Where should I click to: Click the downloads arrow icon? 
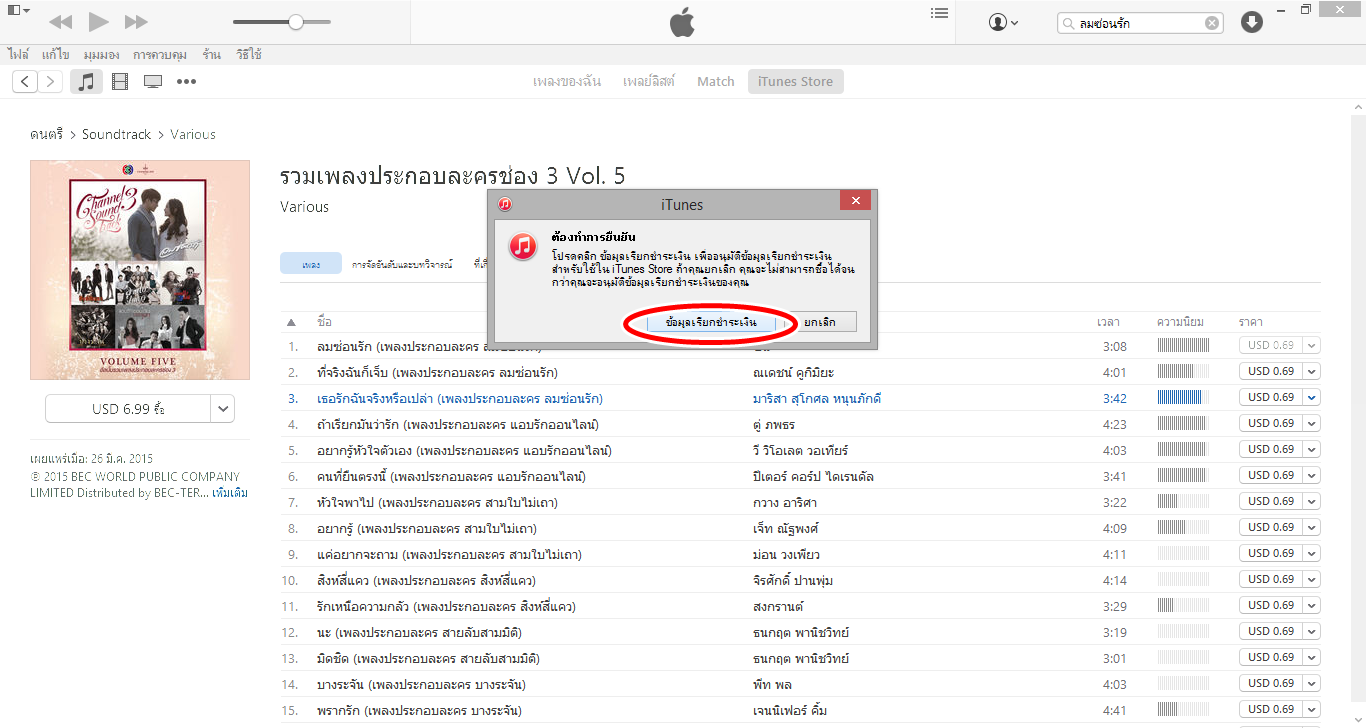[x=1252, y=22]
